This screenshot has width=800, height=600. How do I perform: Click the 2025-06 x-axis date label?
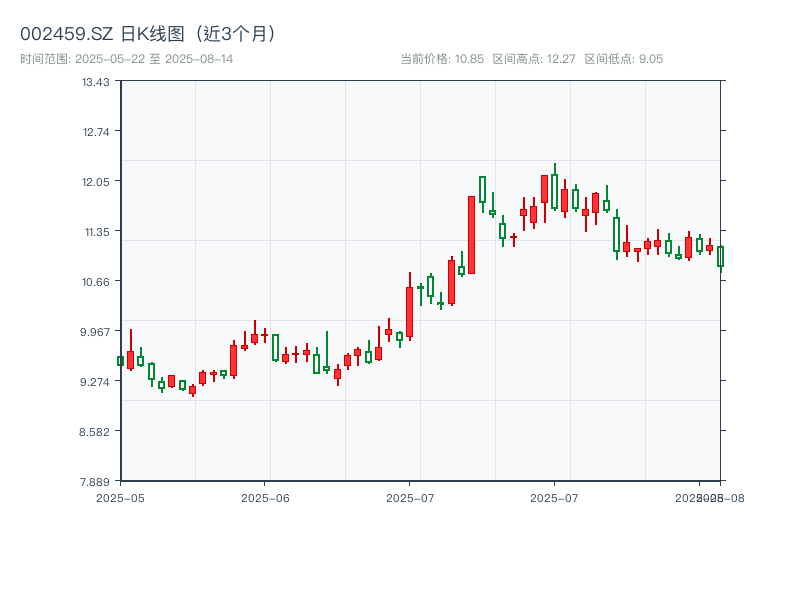[x=265, y=497]
